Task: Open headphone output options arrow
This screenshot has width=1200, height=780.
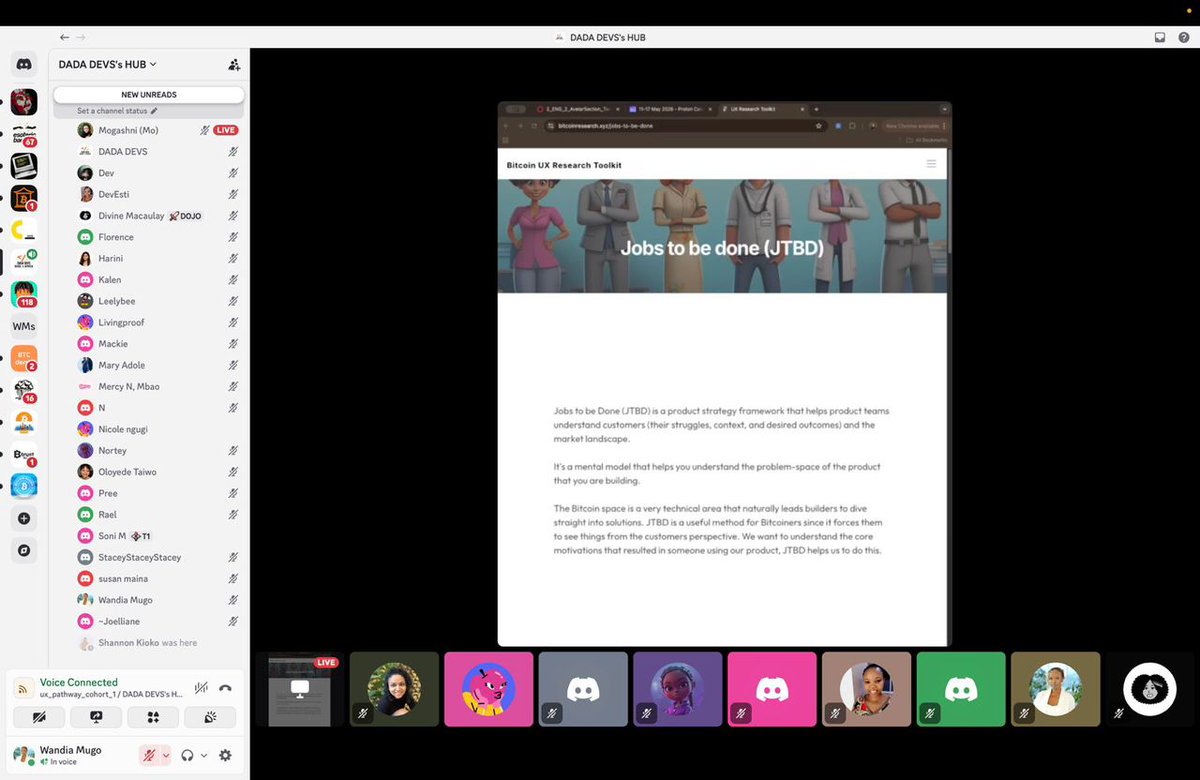Action: tap(204, 755)
